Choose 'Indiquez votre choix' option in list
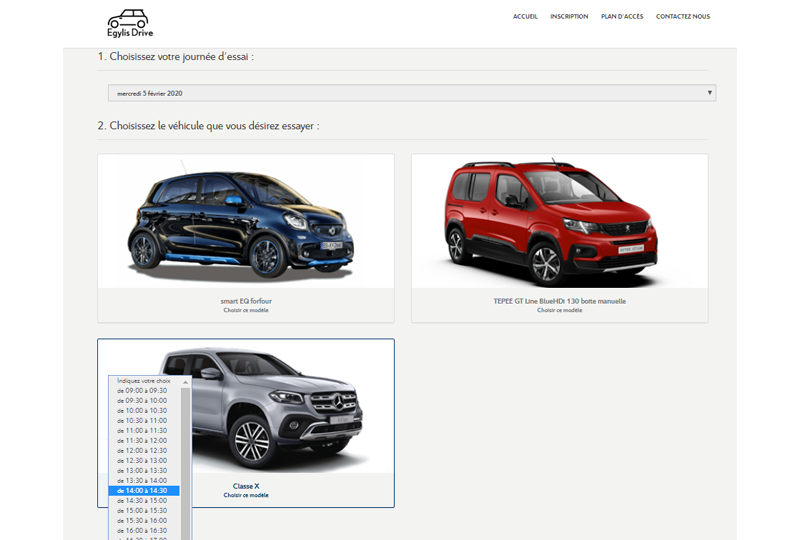810x540 pixels. tap(144, 381)
